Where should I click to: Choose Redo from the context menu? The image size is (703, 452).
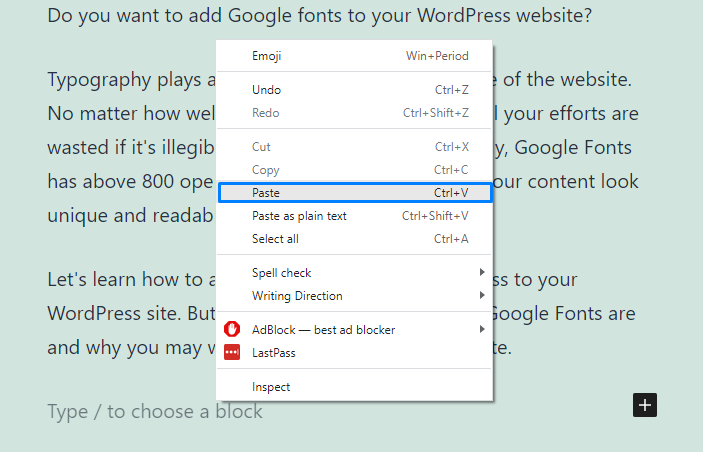coord(355,113)
